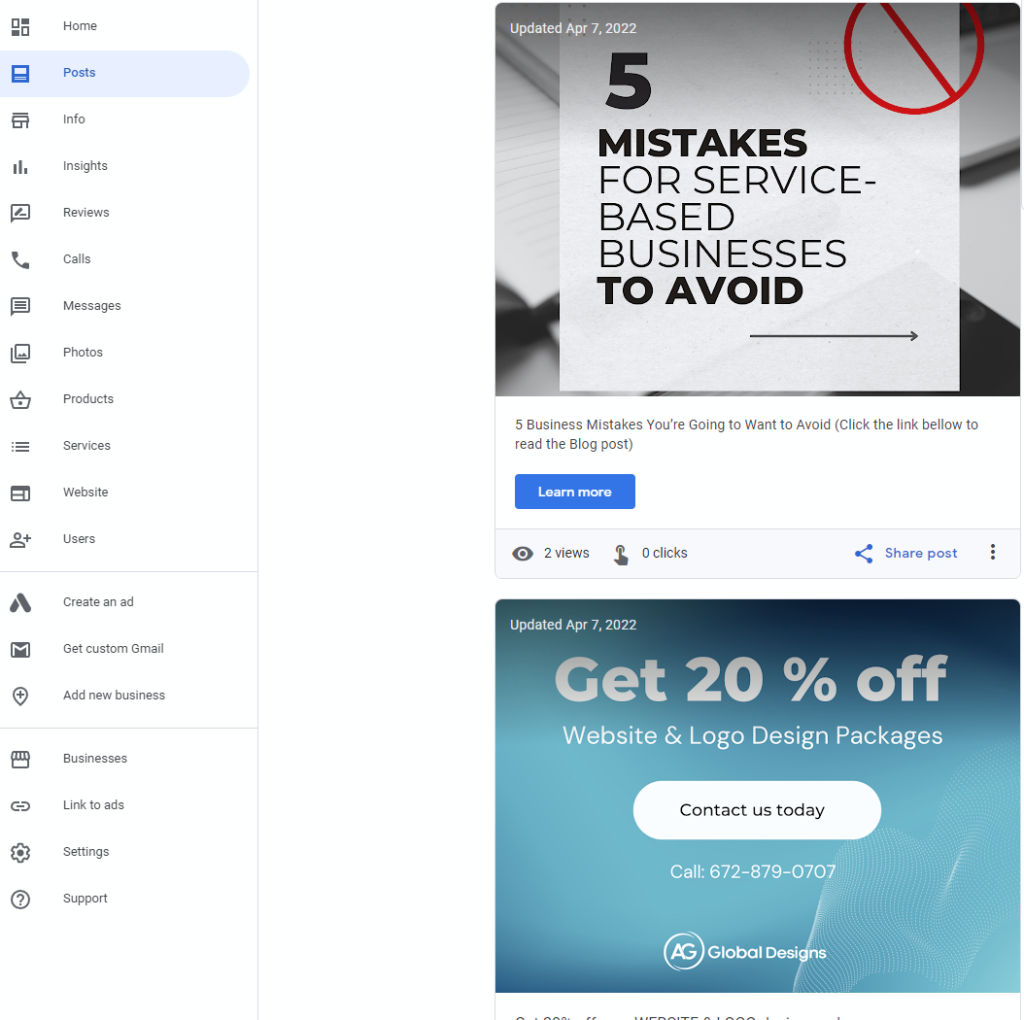Image resolution: width=1024 pixels, height=1020 pixels.
Task: Select the Reviews icon in sidebar
Action: [20, 213]
